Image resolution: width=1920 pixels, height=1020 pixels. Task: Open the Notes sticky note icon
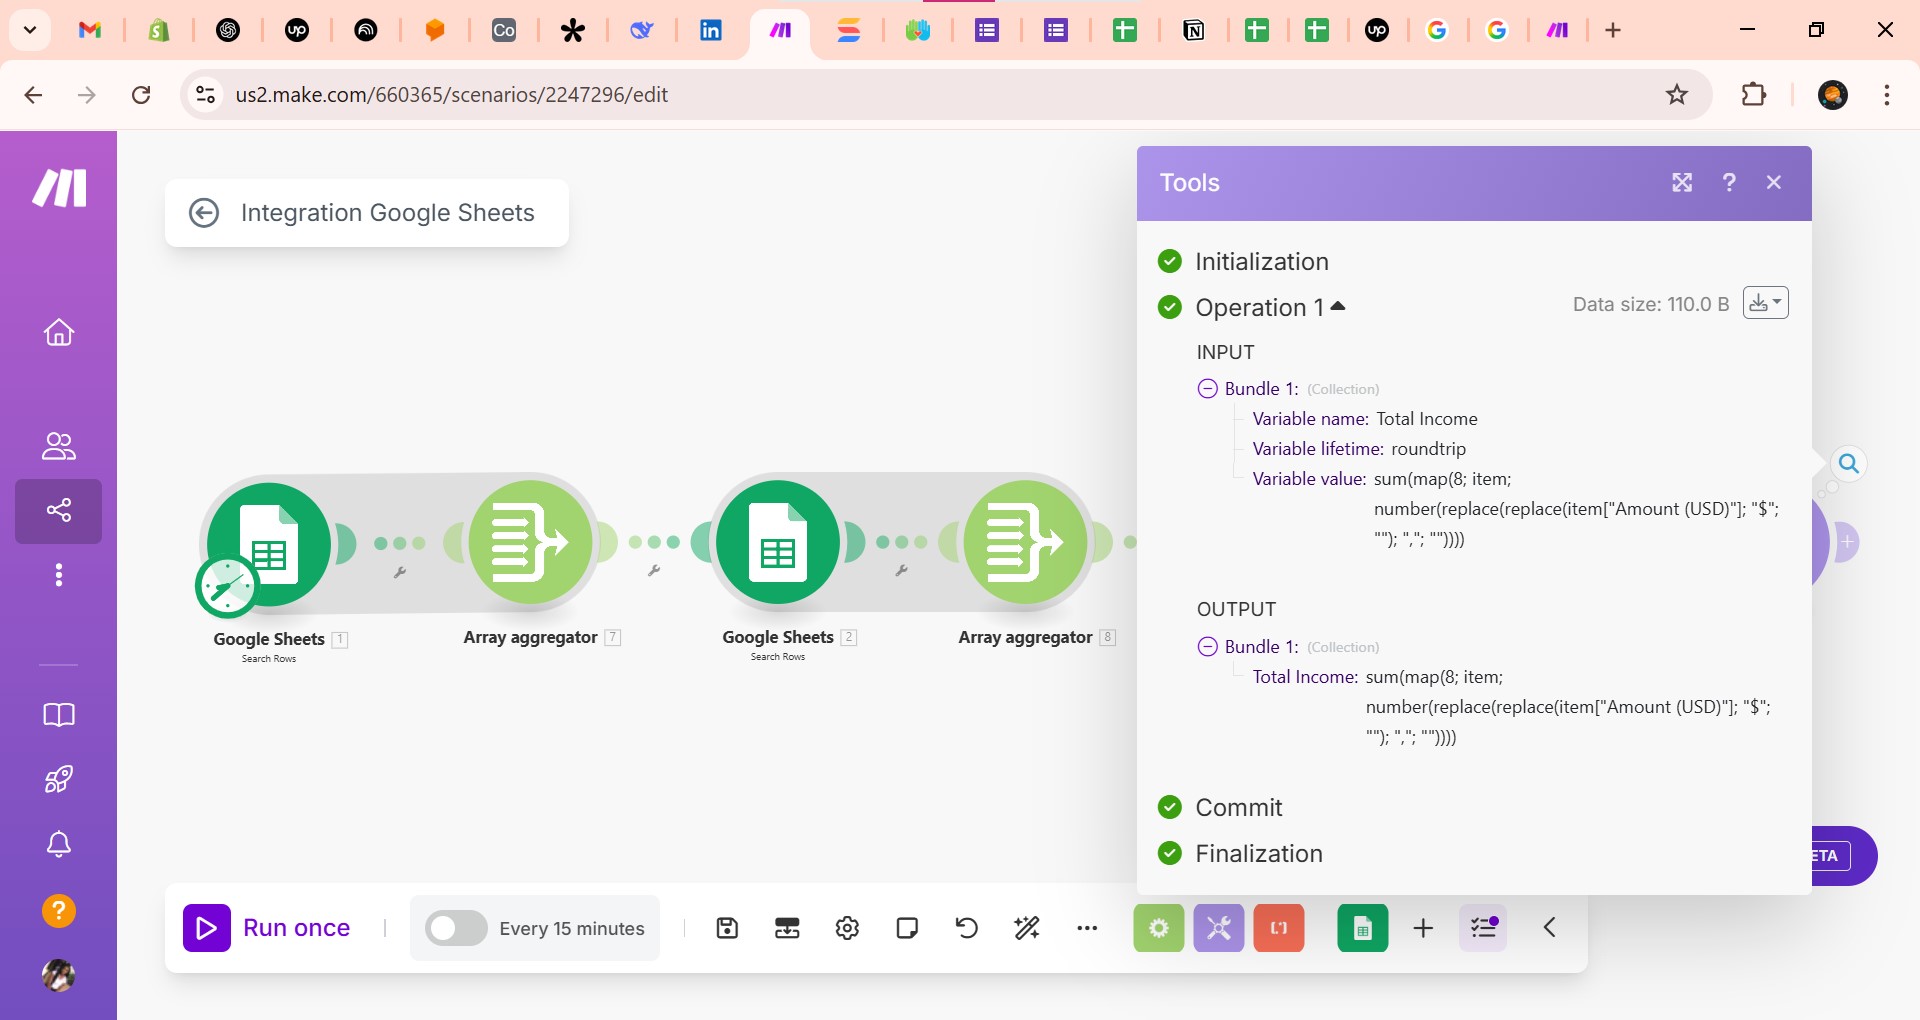907,928
